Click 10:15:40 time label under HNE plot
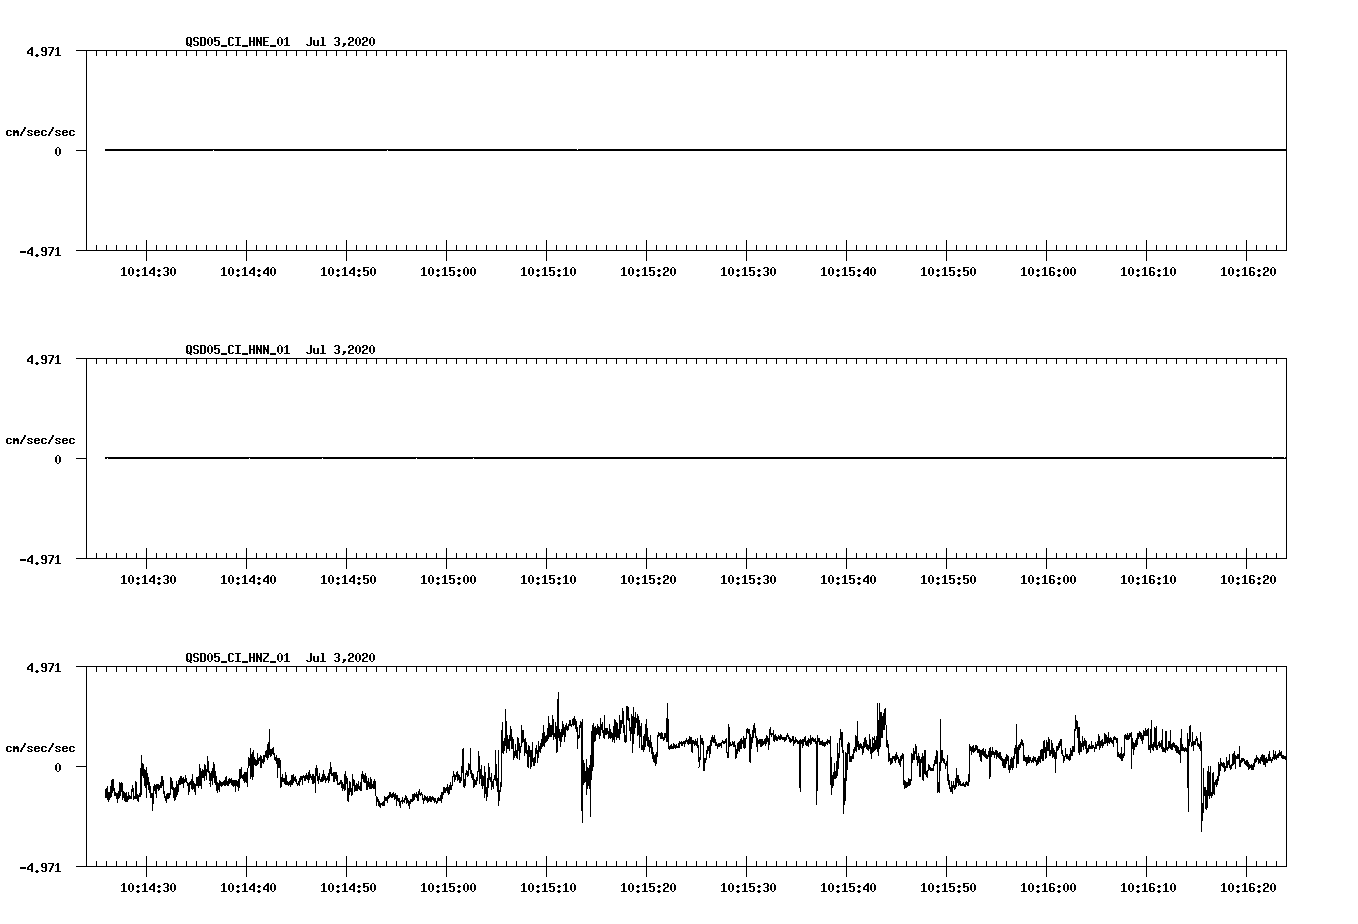 pos(848,272)
